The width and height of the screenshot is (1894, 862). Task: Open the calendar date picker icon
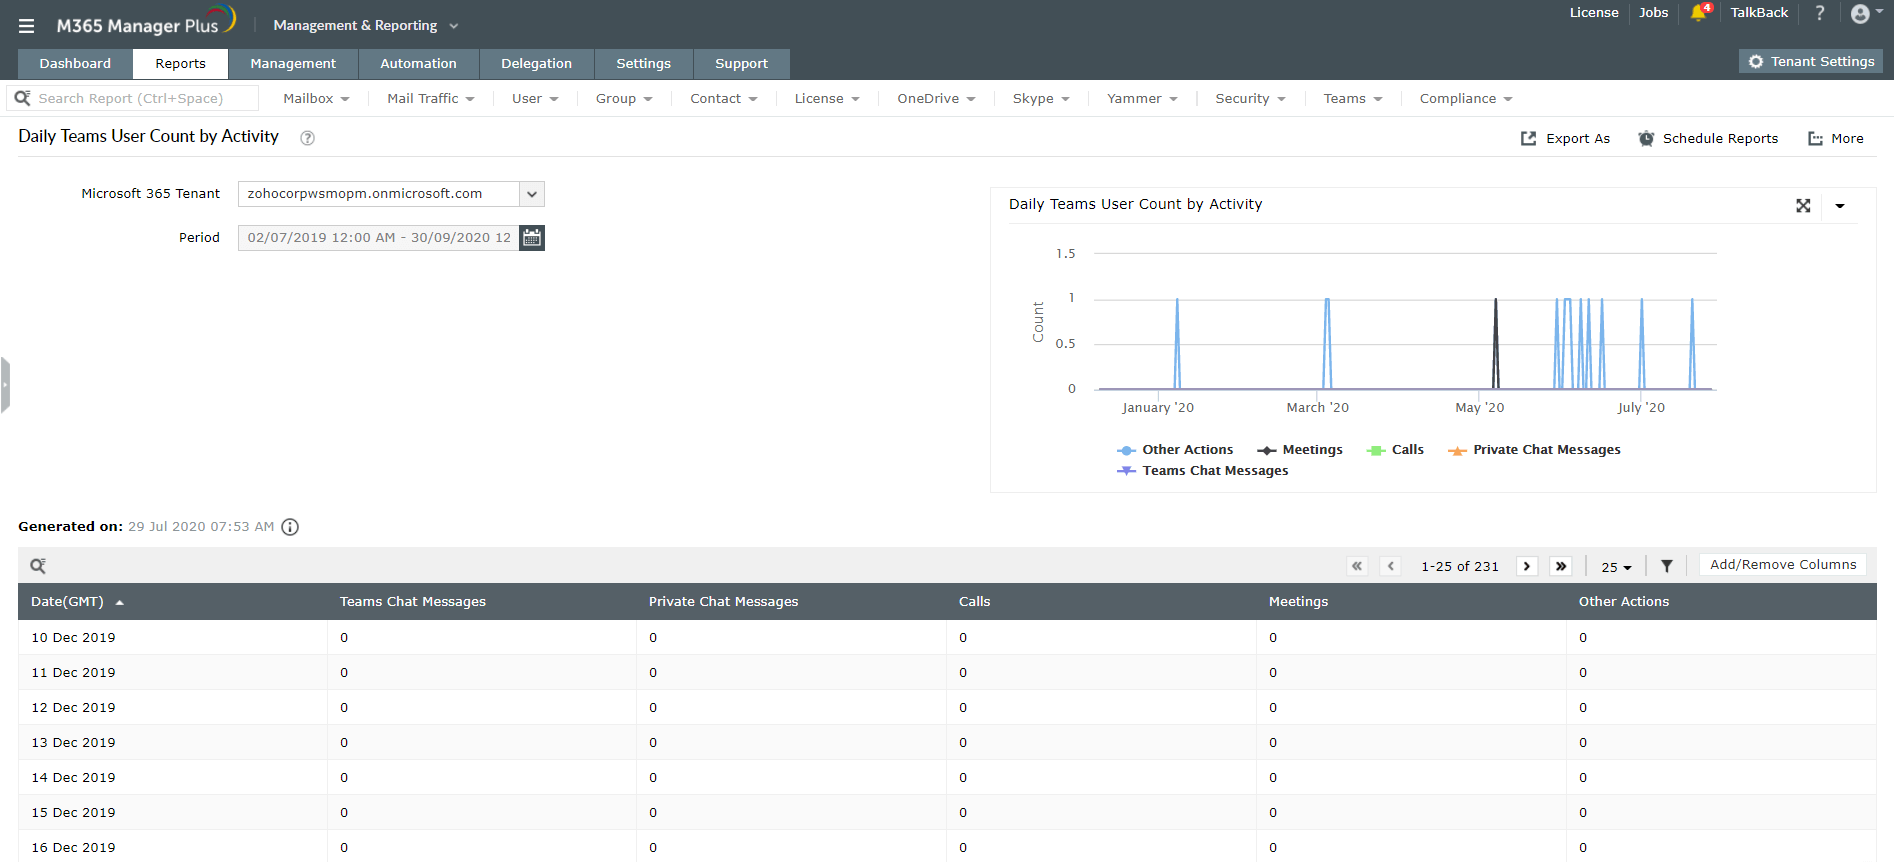[x=532, y=238]
